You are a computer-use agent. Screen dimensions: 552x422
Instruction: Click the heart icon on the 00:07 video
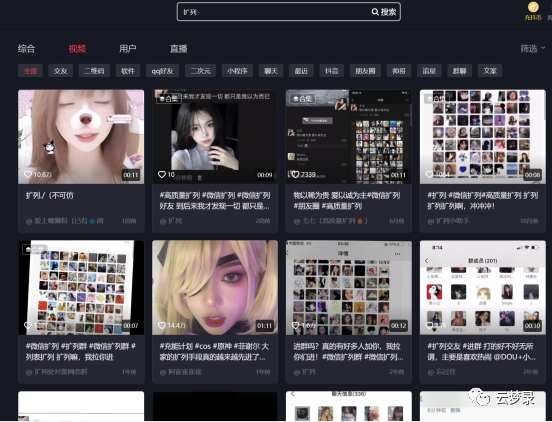coord(28,325)
